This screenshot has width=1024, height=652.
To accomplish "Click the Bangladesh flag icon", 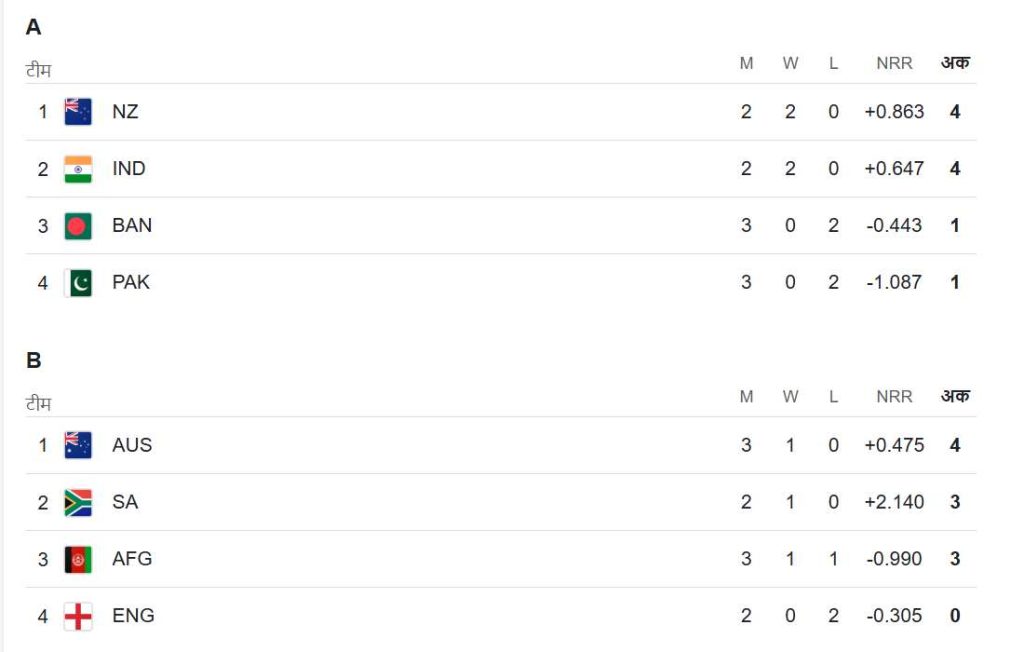I will coord(78,226).
